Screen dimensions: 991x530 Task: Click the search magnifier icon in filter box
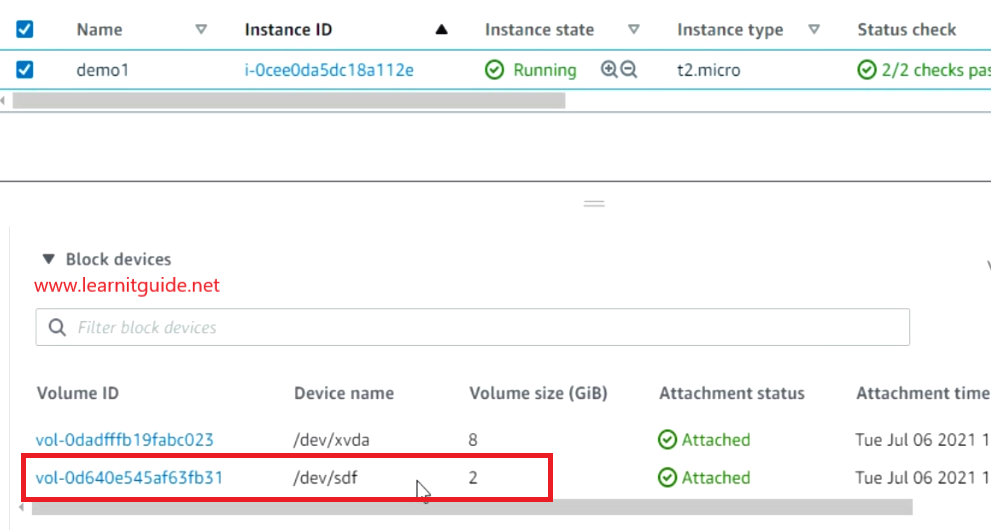(x=58, y=327)
